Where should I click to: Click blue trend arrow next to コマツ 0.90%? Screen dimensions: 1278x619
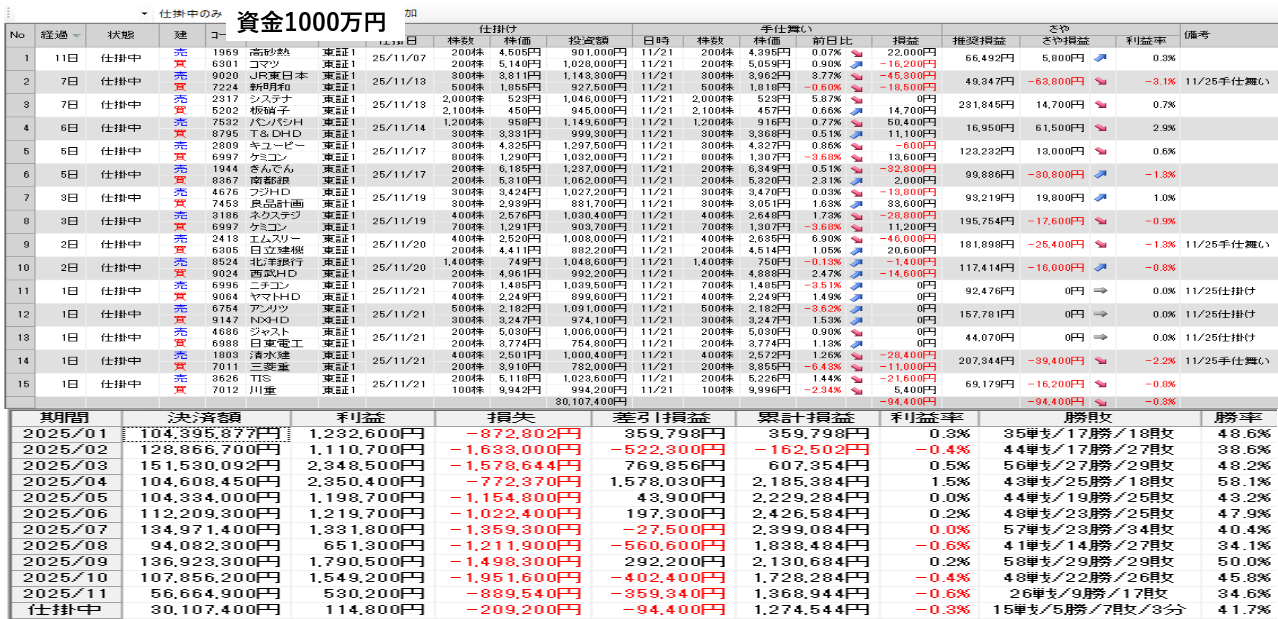(x=856, y=65)
